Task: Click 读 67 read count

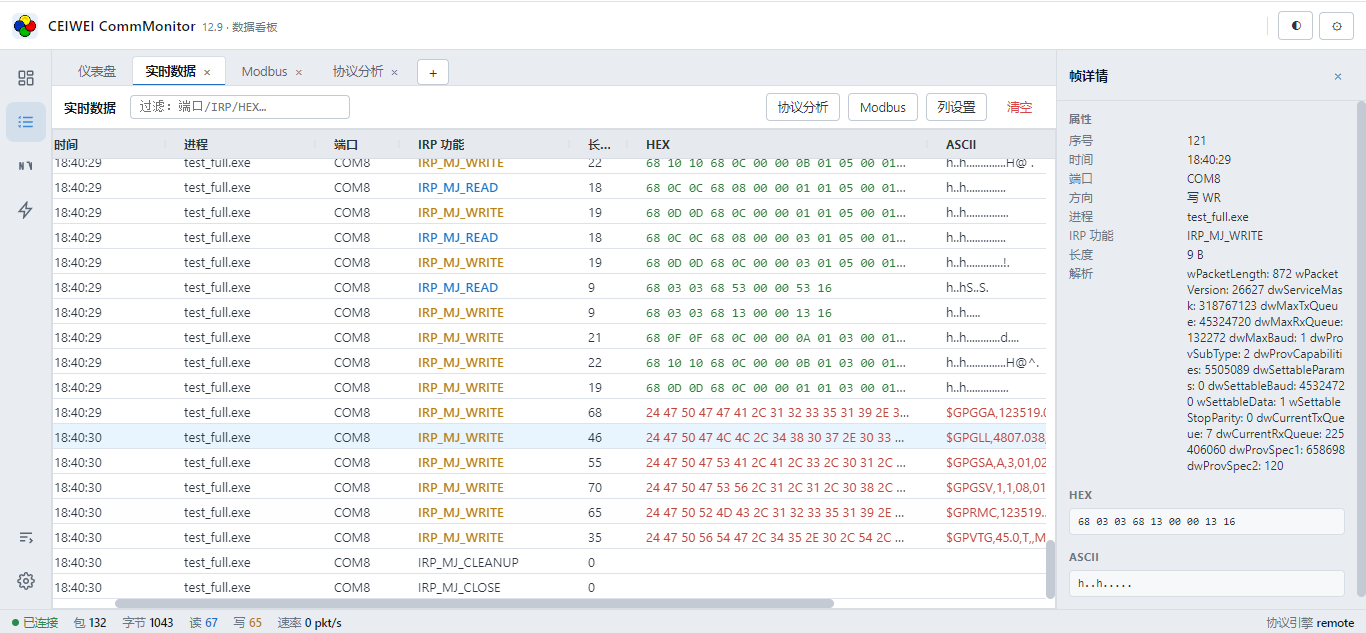Action: [x=204, y=623]
